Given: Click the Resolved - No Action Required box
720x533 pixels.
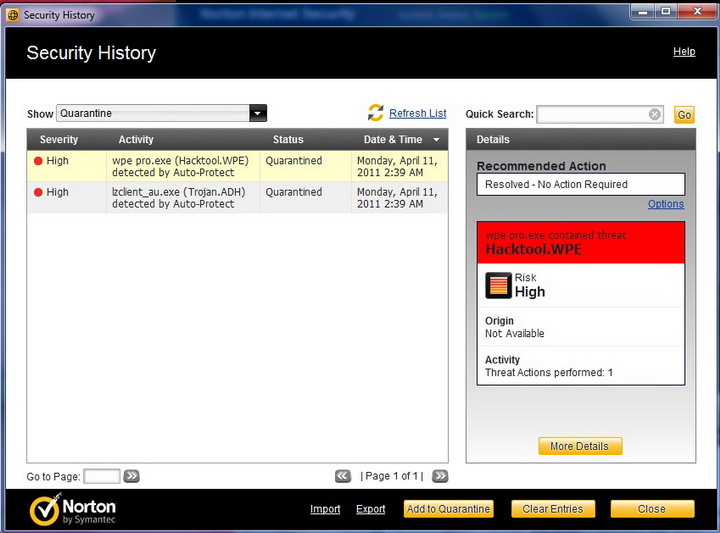Looking at the screenshot, I should pyautogui.click(x=581, y=184).
